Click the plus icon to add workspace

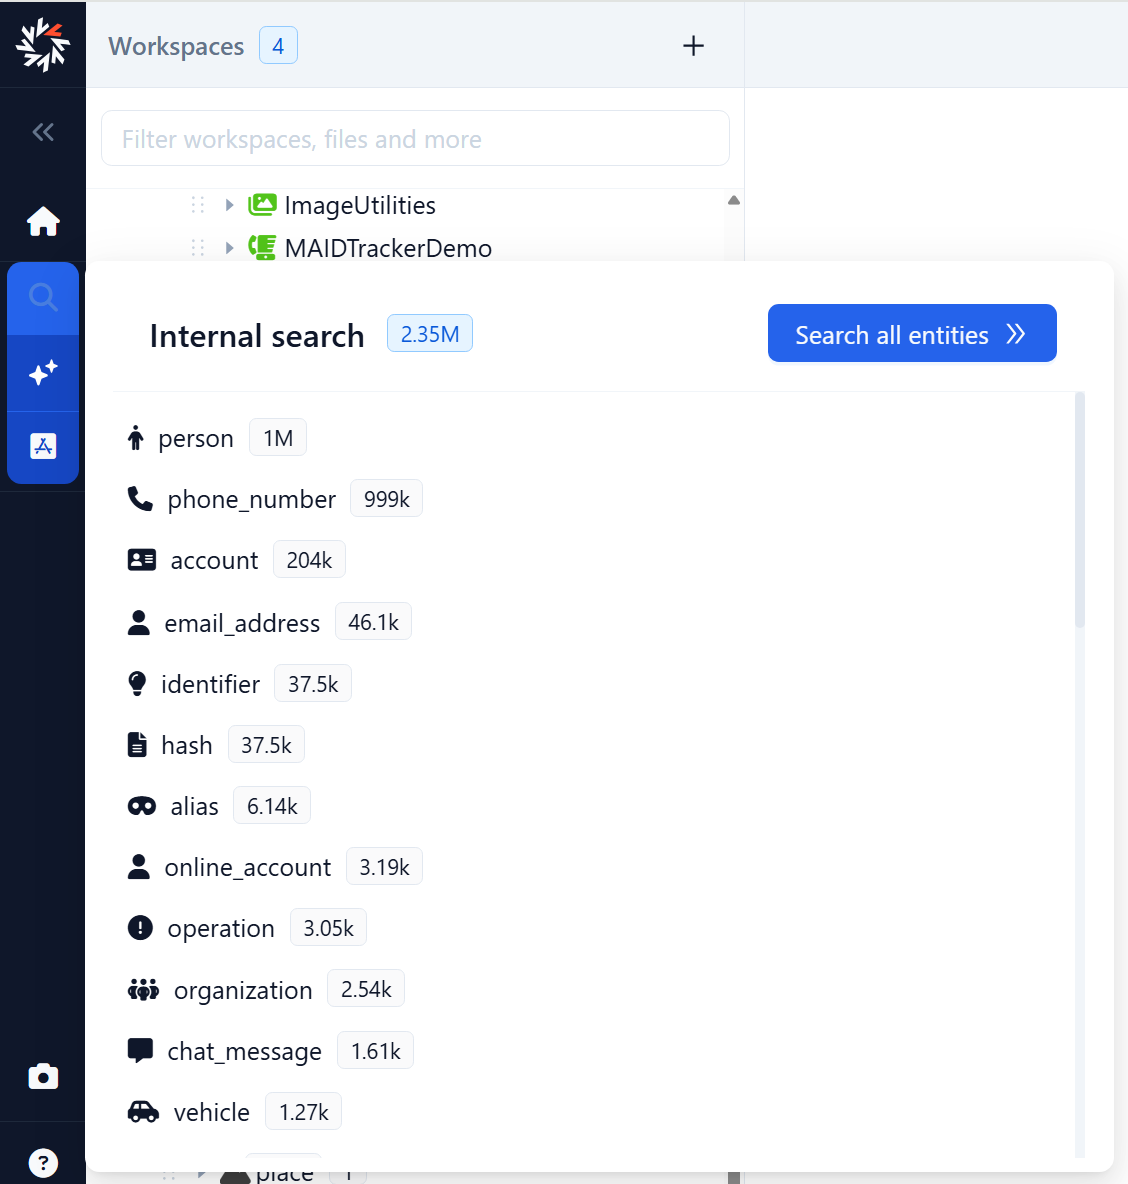(693, 46)
